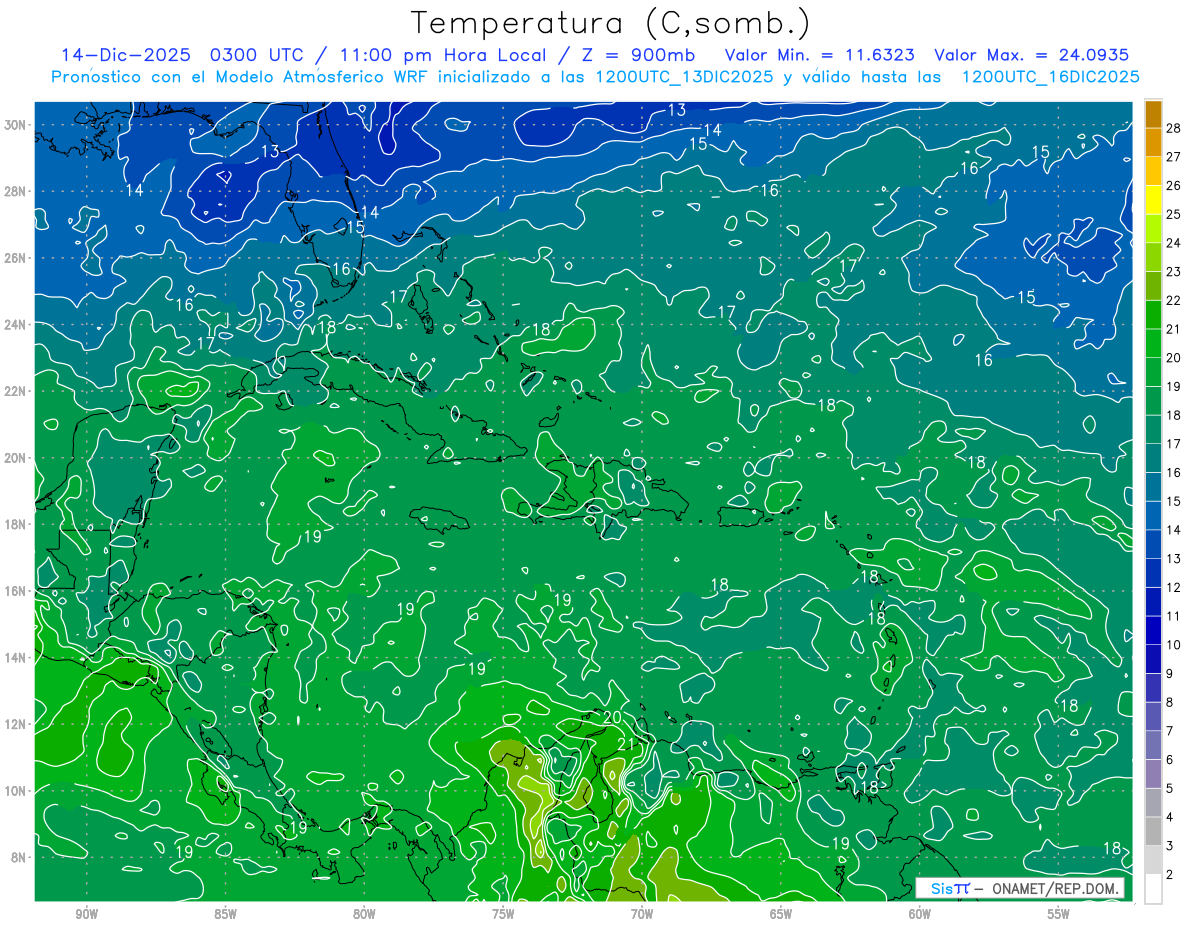1200x927 pixels.
Task: Click the colorbar legend value 25
Action: (1173, 214)
